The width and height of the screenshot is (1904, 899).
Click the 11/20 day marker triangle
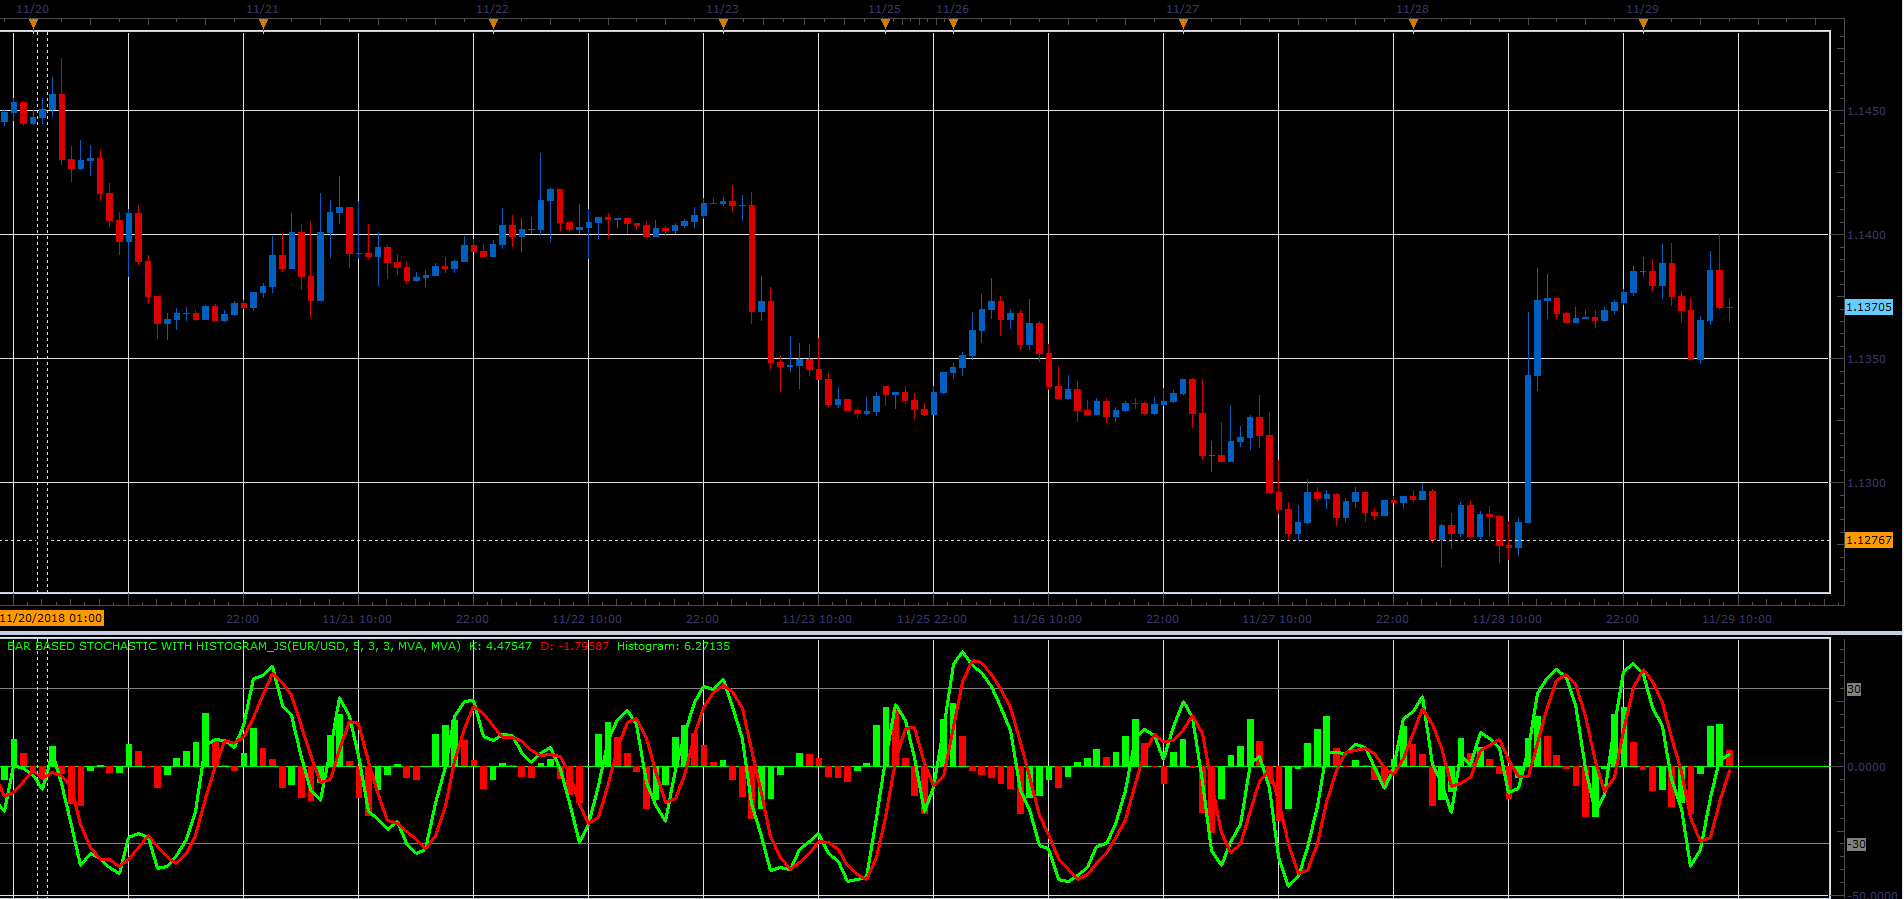tap(33, 24)
